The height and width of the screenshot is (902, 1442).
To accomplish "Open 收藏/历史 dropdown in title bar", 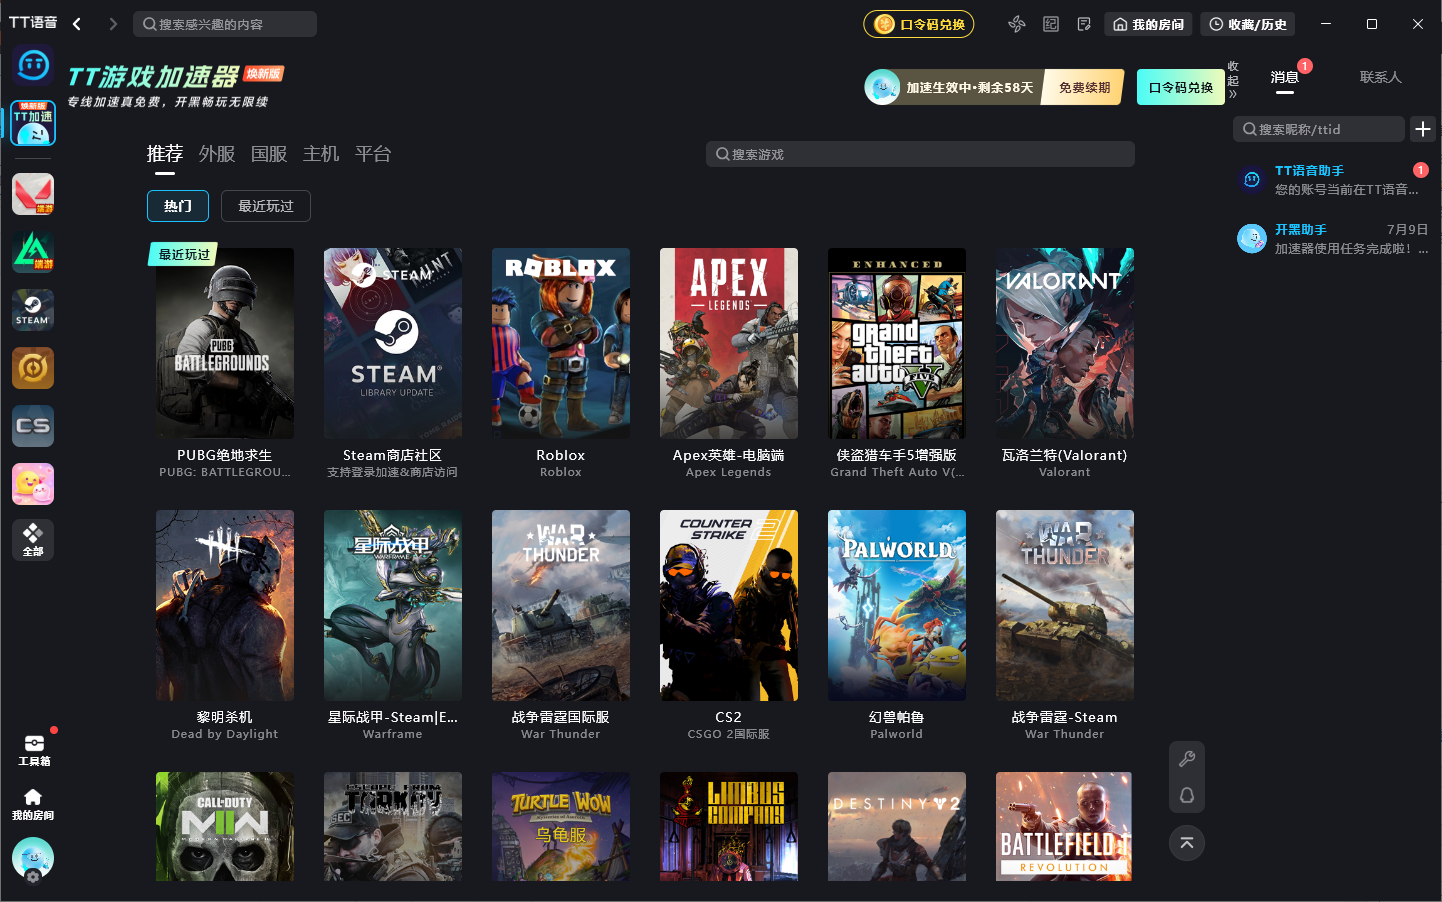I will [1247, 24].
